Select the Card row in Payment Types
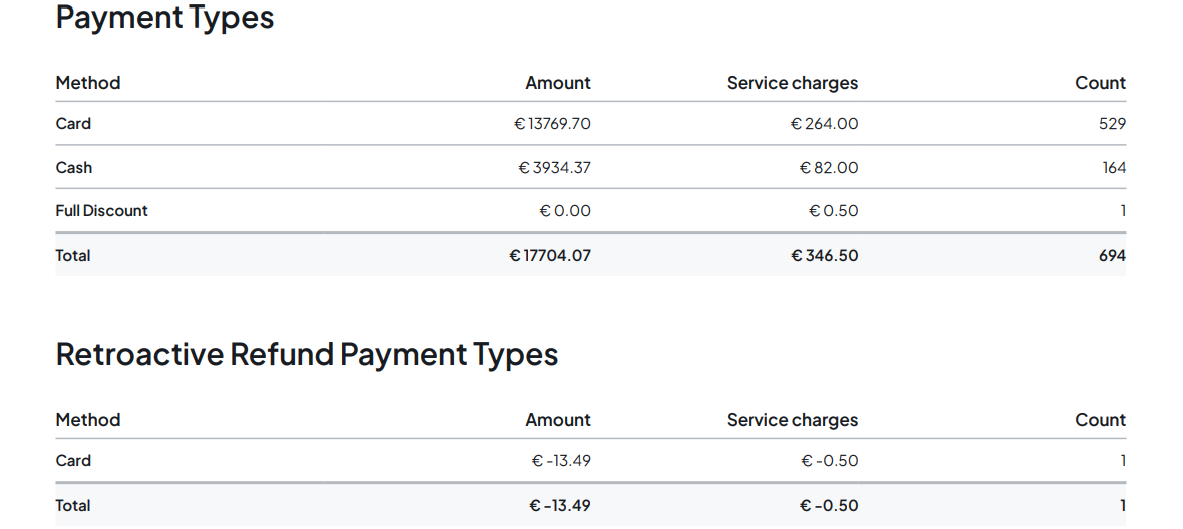This screenshot has height=529, width=1183. coord(73,124)
